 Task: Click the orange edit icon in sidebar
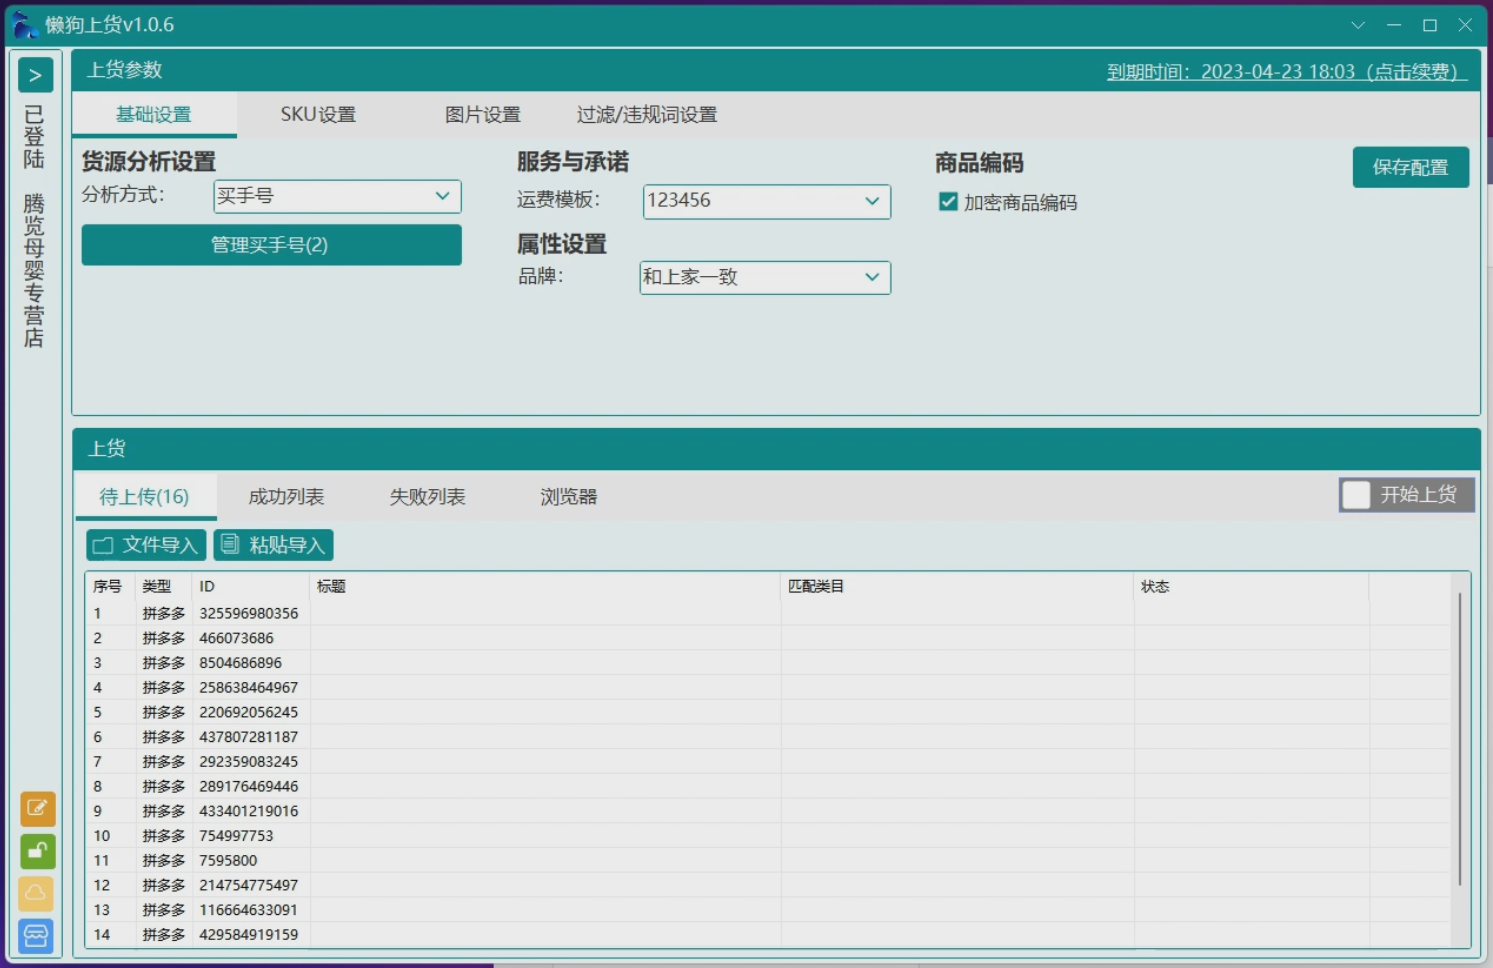coord(37,808)
